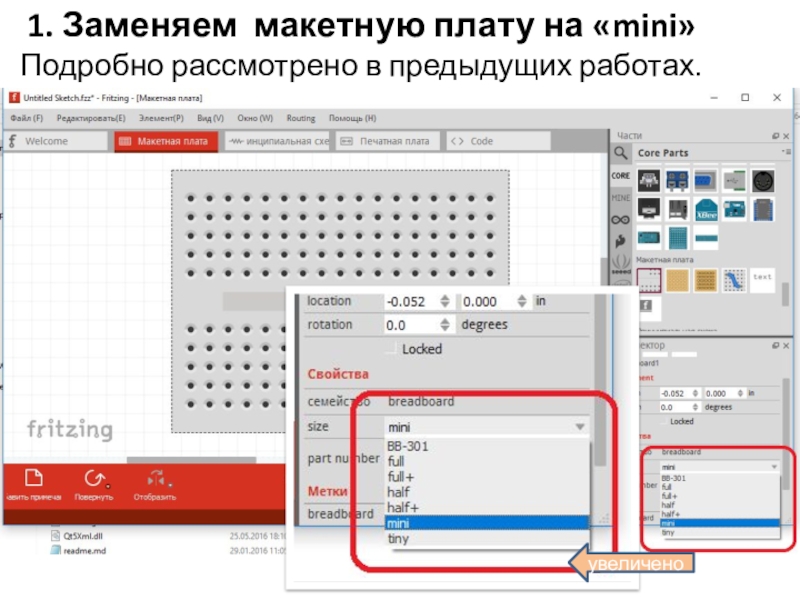Click the enlarged location Y field 0.000

tap(487, 302)
